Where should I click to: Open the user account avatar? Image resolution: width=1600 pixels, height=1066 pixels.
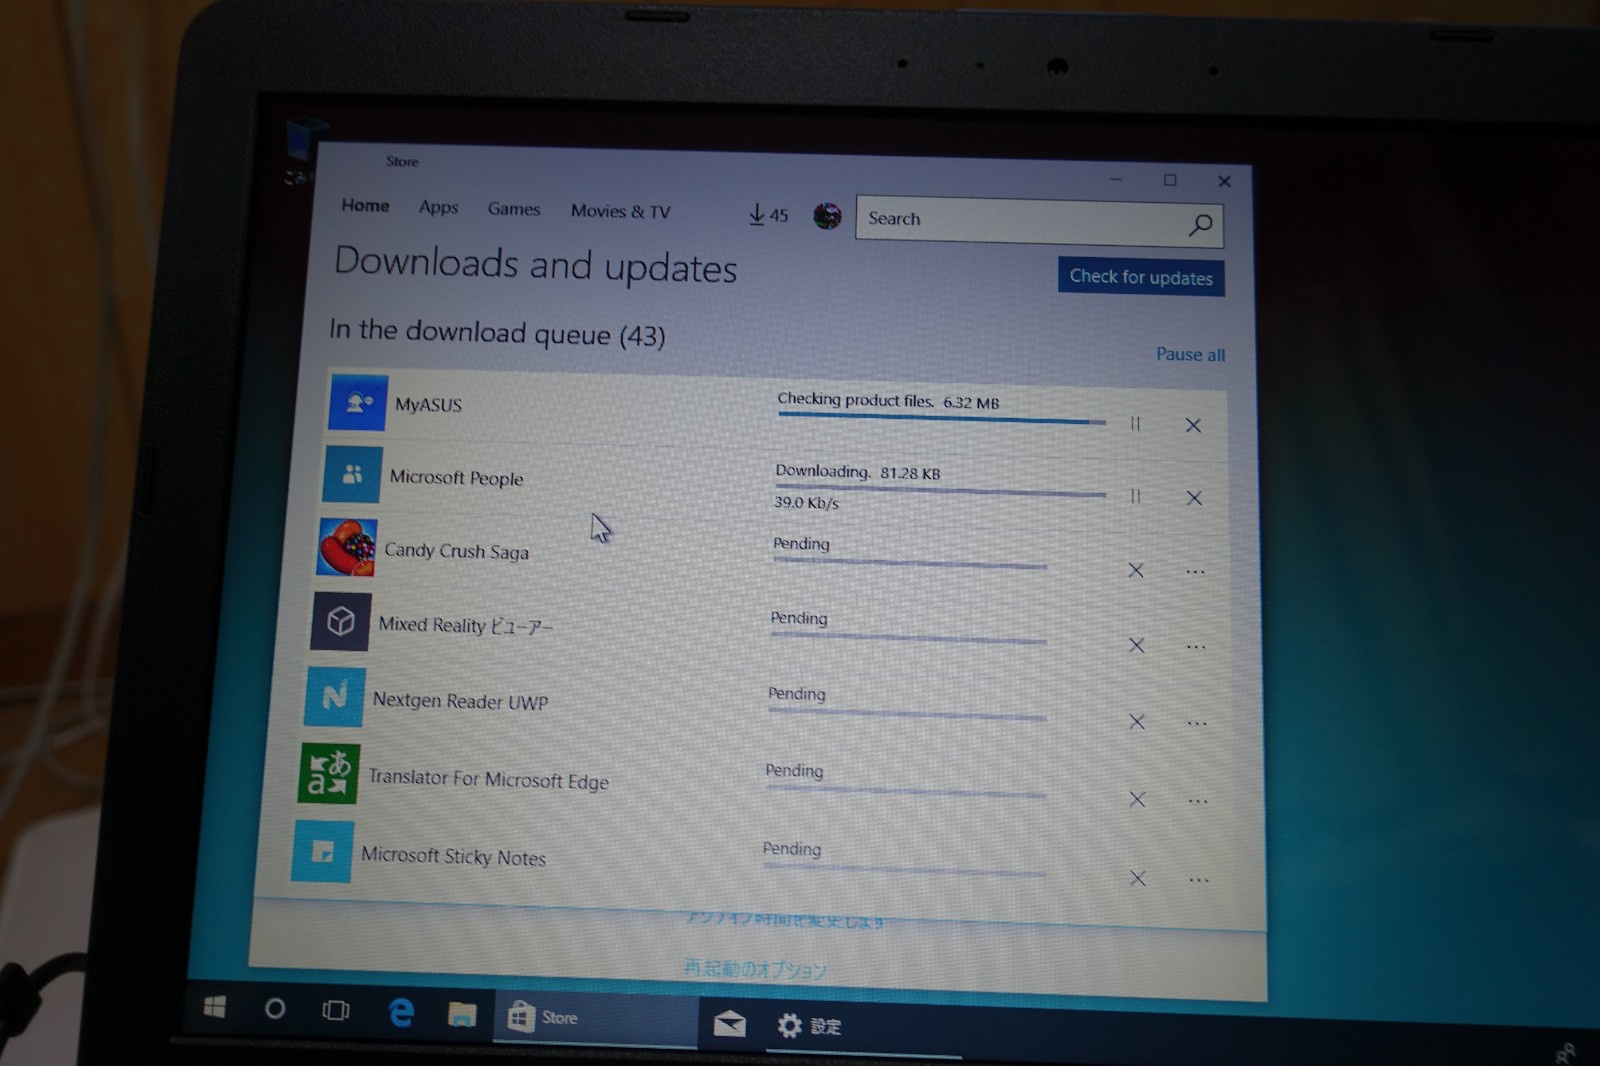pyautogui.click(x=827, y=216)
